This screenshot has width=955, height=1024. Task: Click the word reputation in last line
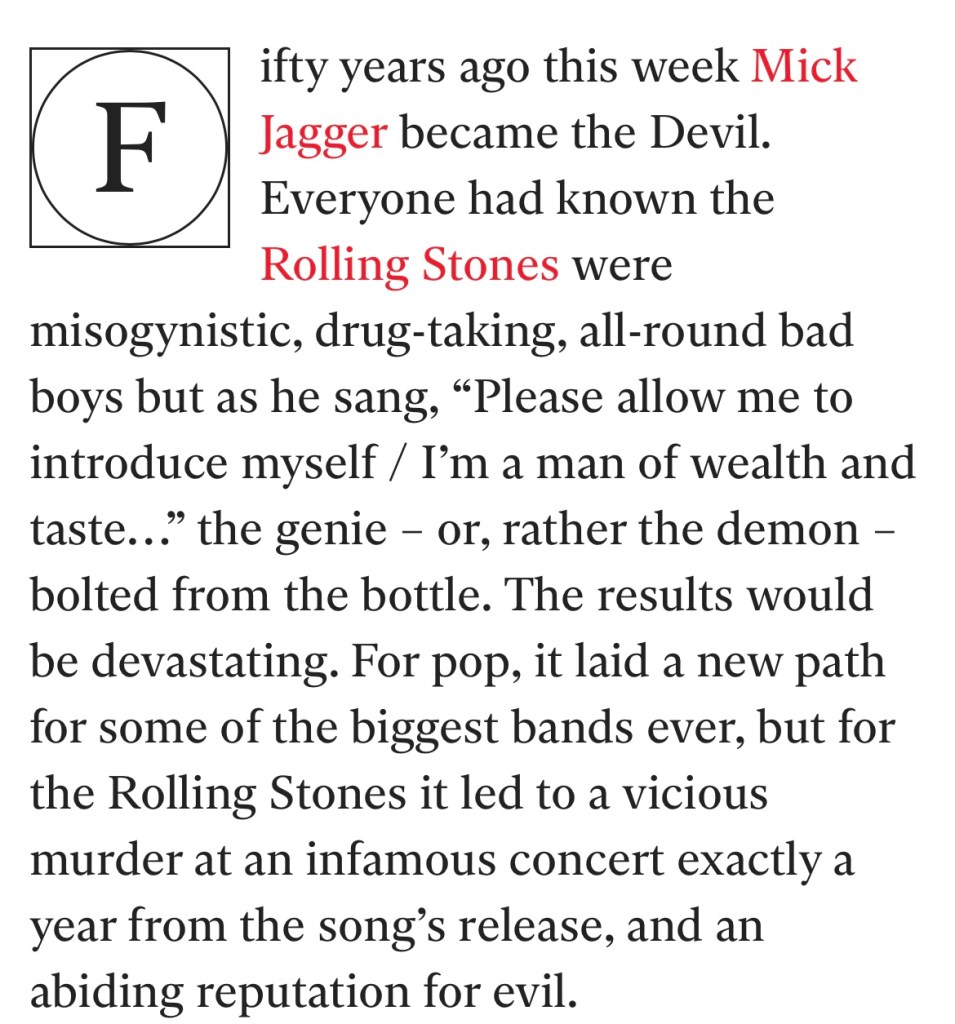click(303, 993)
